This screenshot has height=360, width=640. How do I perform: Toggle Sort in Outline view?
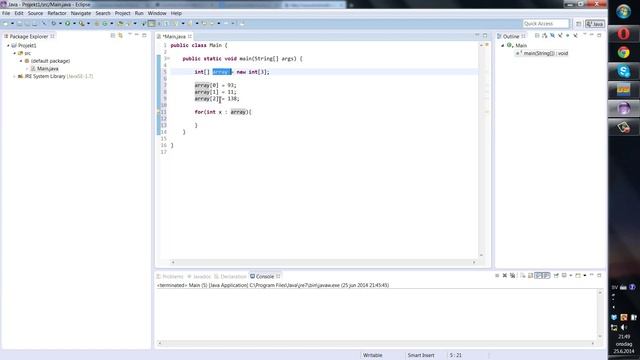pos(544,36)
